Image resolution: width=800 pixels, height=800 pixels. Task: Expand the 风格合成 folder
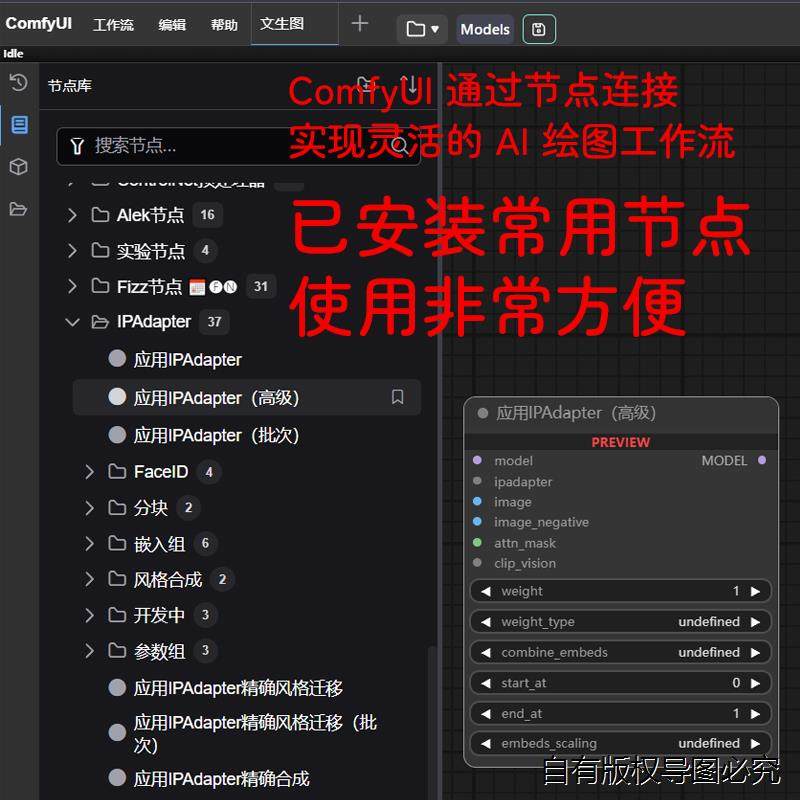click(x=89, y=579)
